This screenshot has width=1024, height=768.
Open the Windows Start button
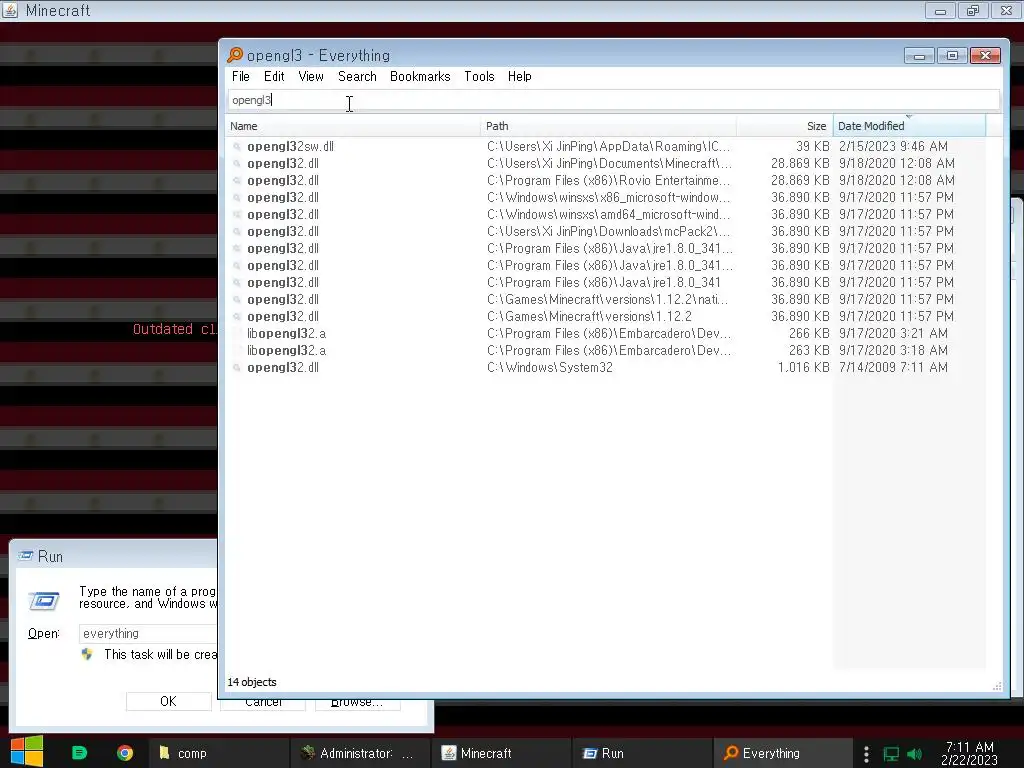click(x=27, y=752)
